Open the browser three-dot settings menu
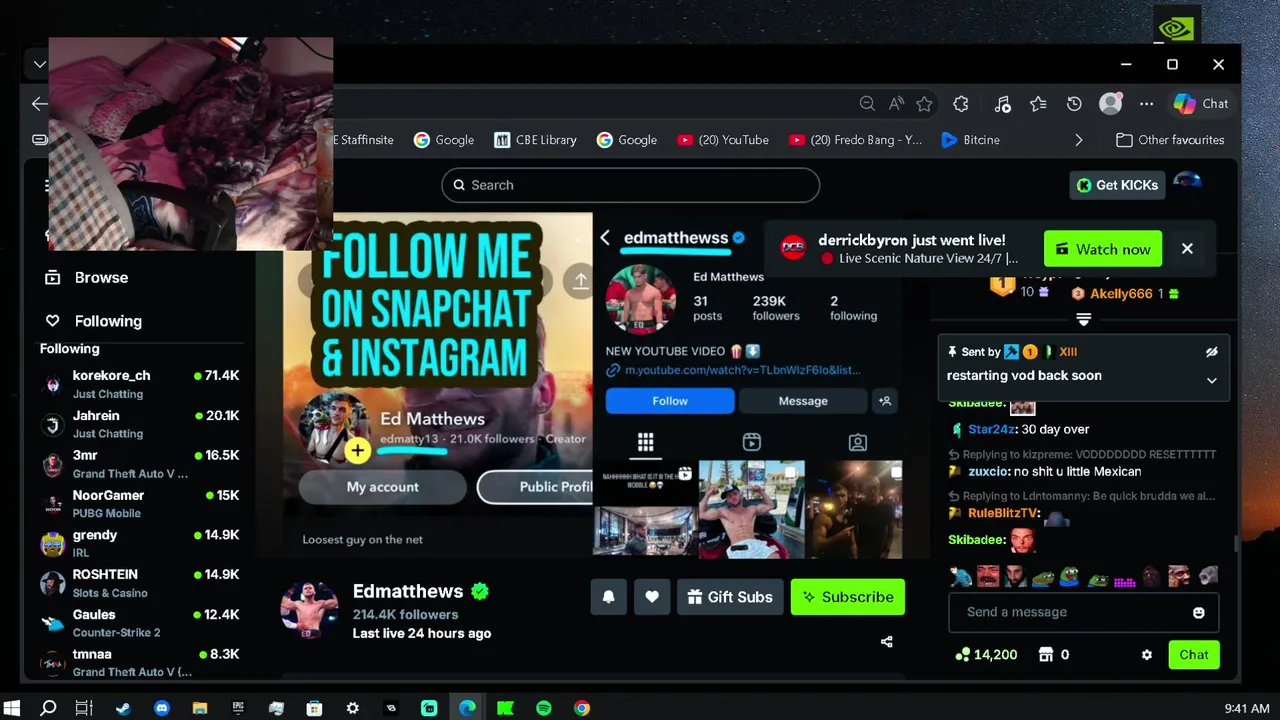 click(1146, 104)
